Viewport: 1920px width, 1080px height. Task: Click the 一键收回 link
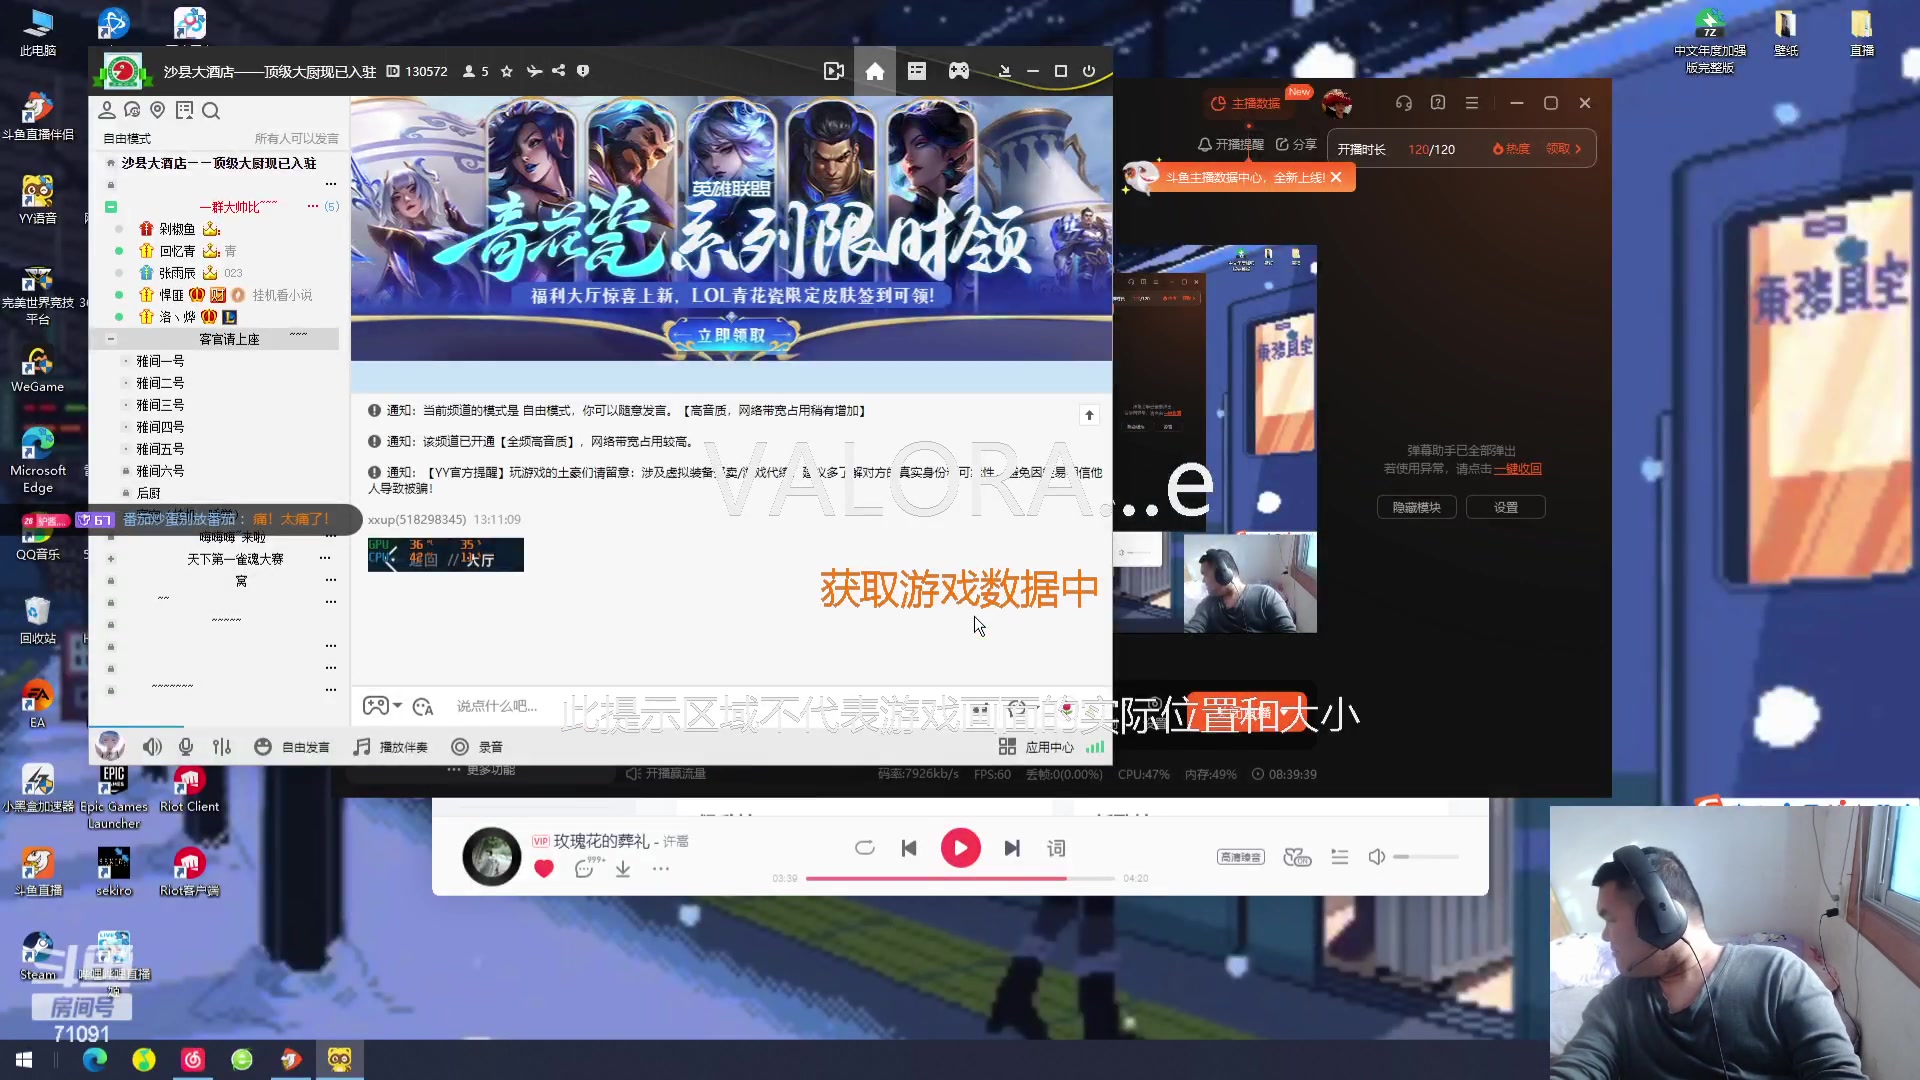pyautogui.click(x=1518, y=469)
